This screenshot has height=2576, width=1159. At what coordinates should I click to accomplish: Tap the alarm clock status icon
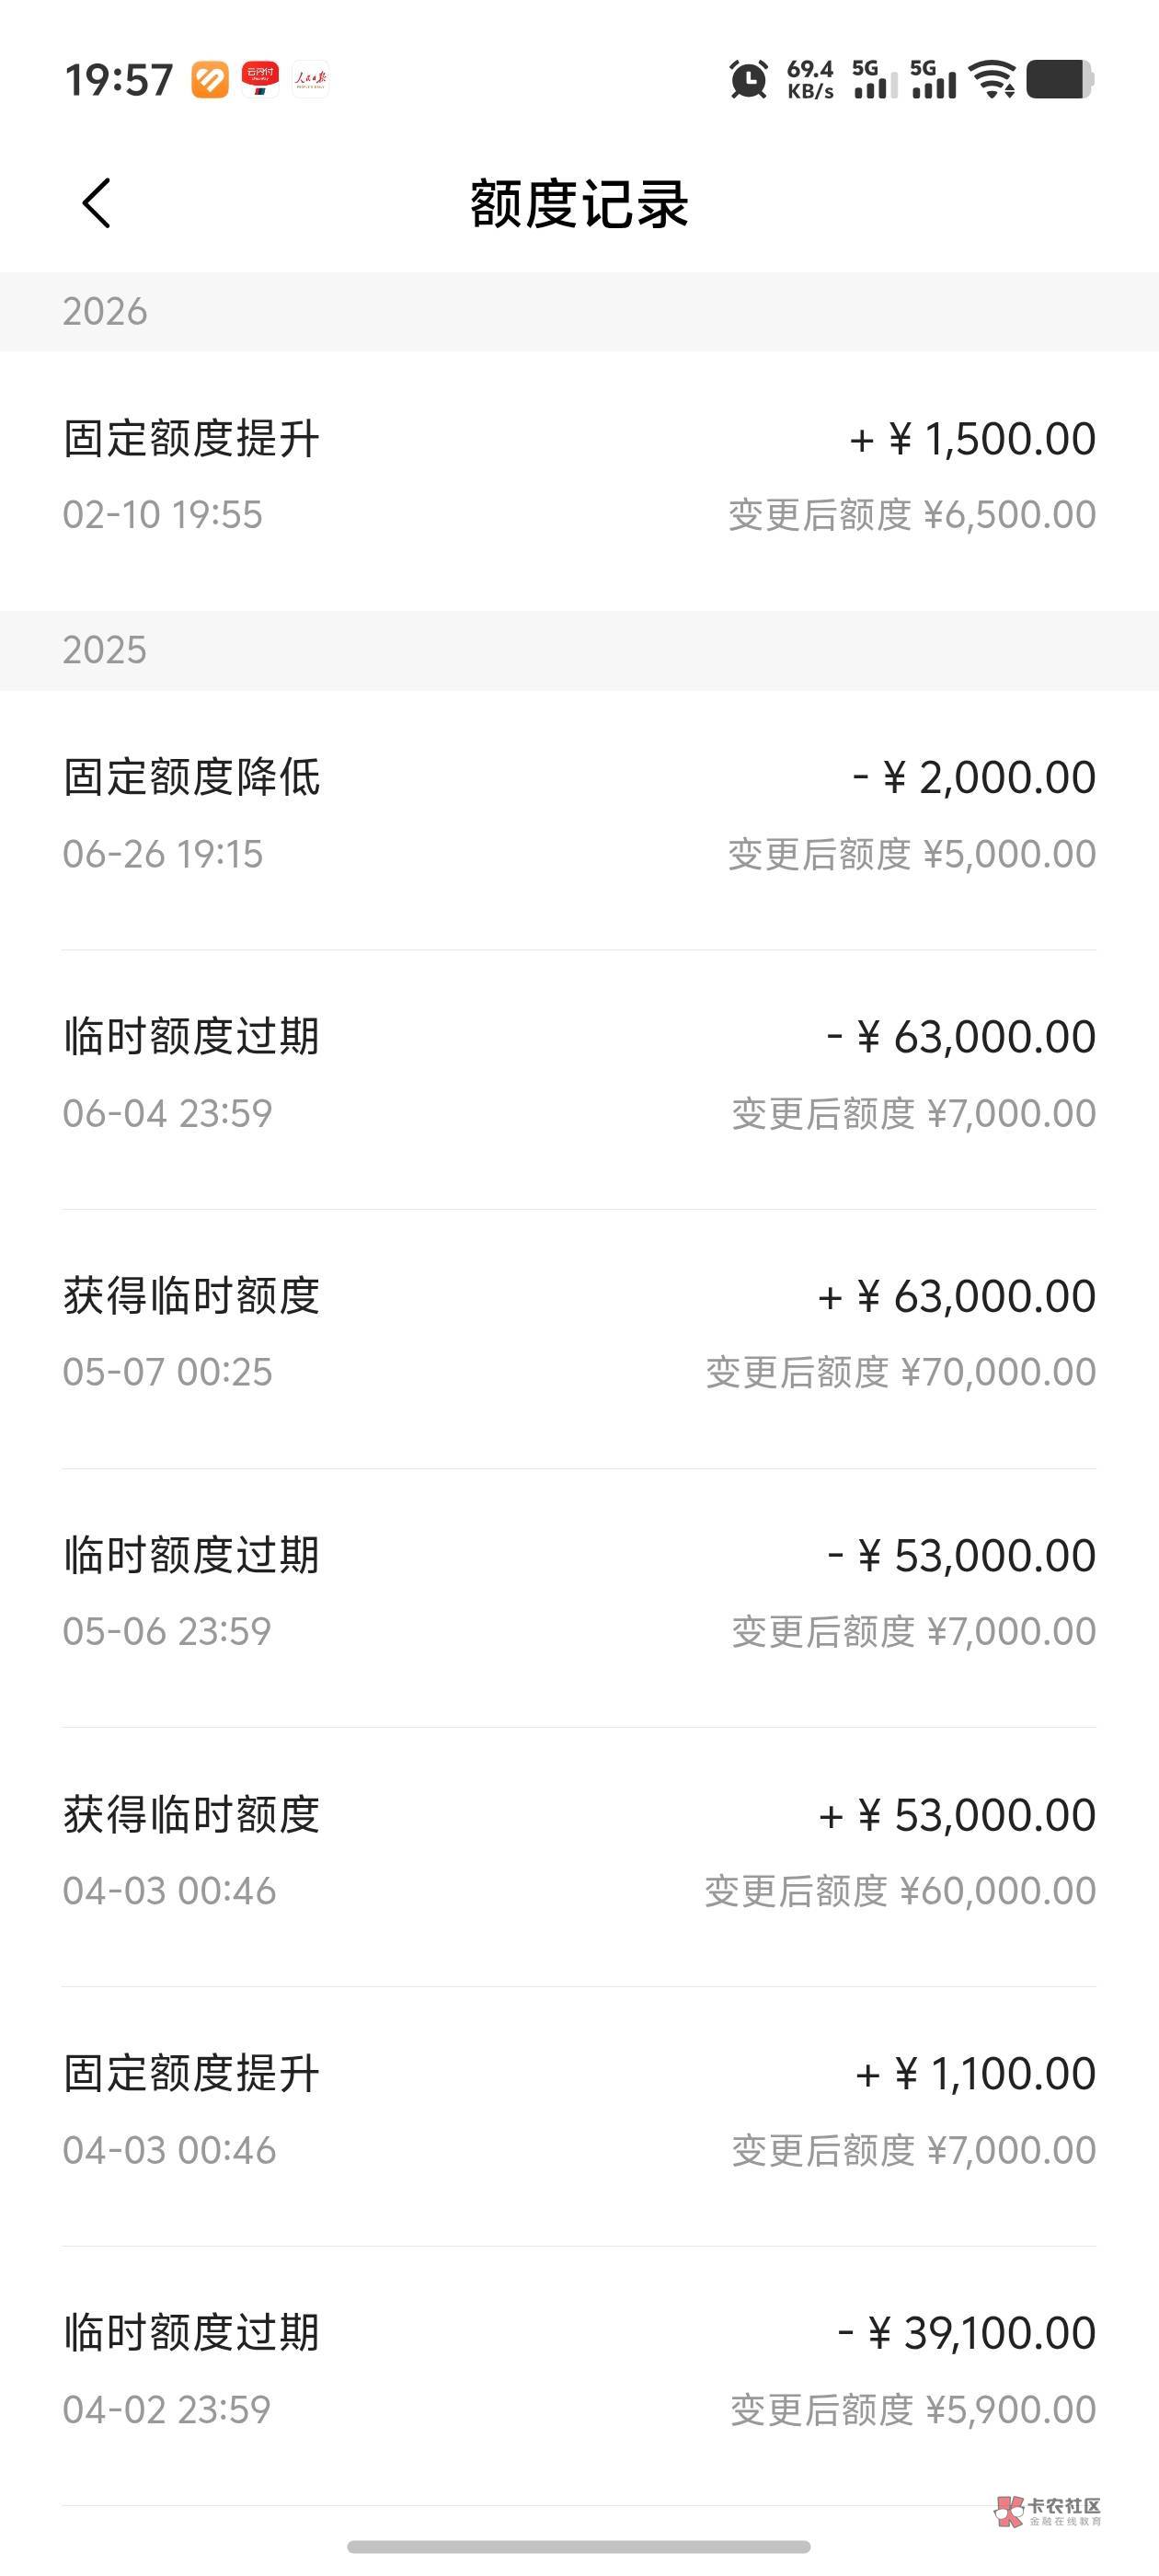click(x=749, y=80)
